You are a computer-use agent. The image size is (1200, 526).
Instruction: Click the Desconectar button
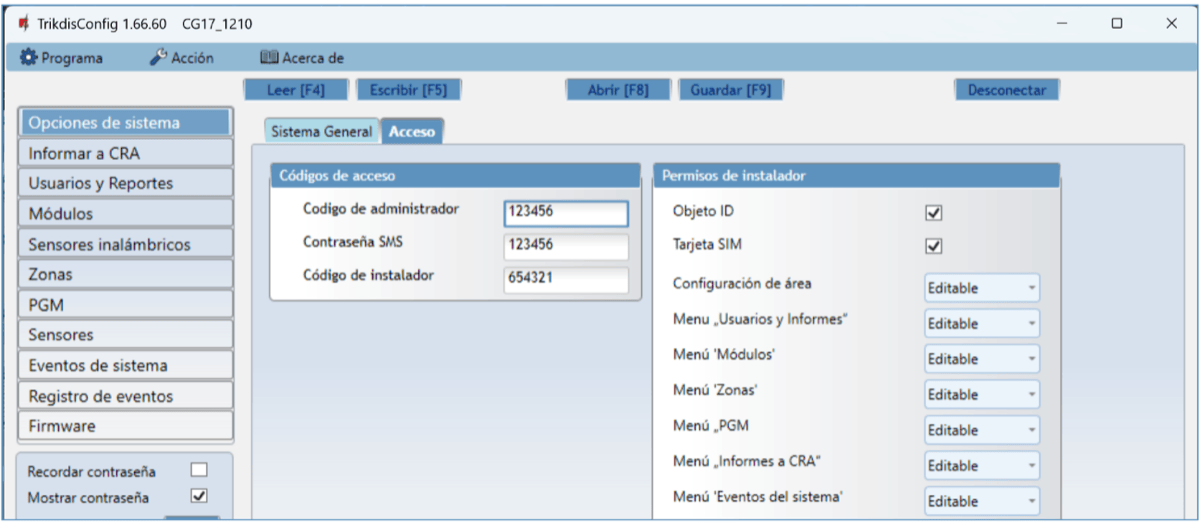[x=1006, y=90]
